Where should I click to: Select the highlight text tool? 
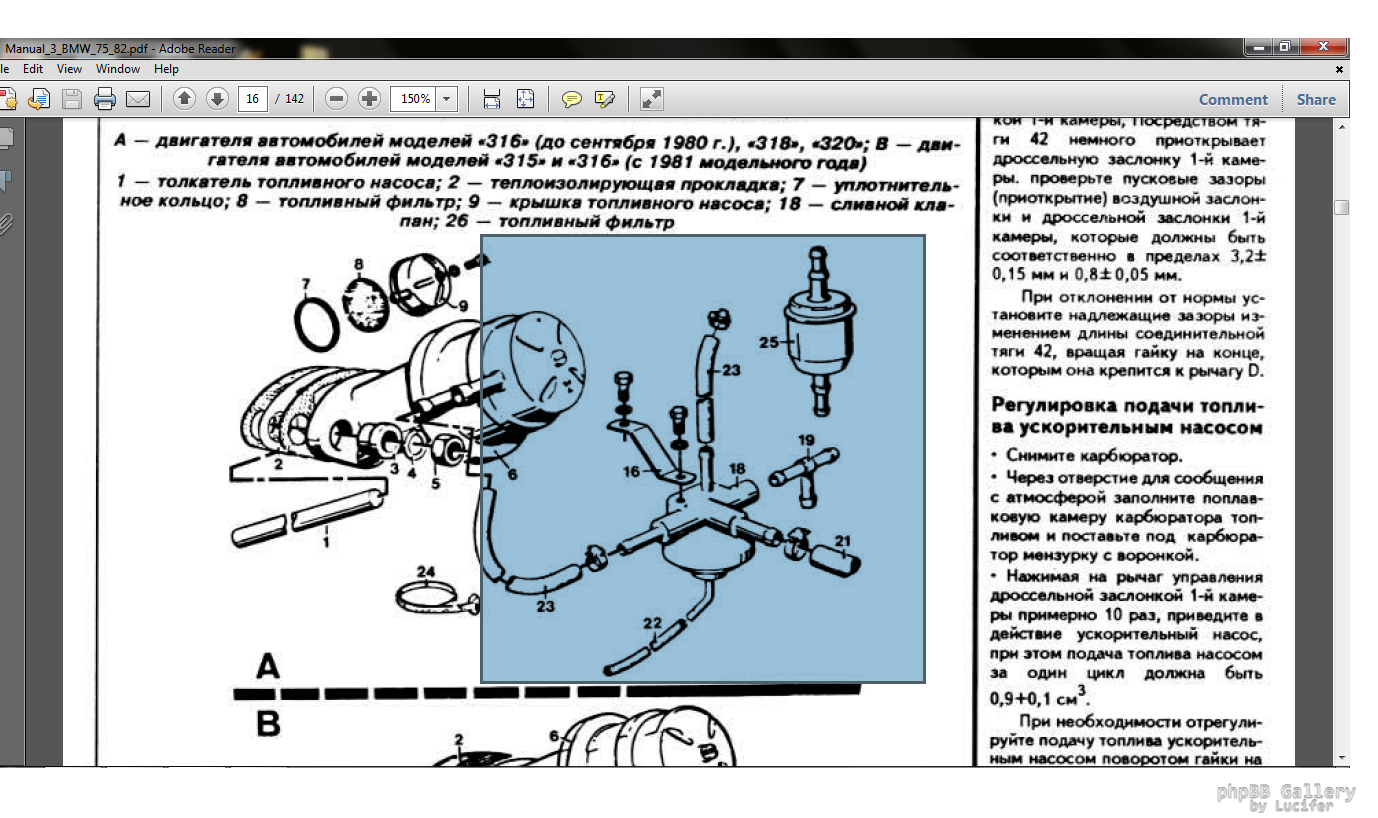[604, 99]
